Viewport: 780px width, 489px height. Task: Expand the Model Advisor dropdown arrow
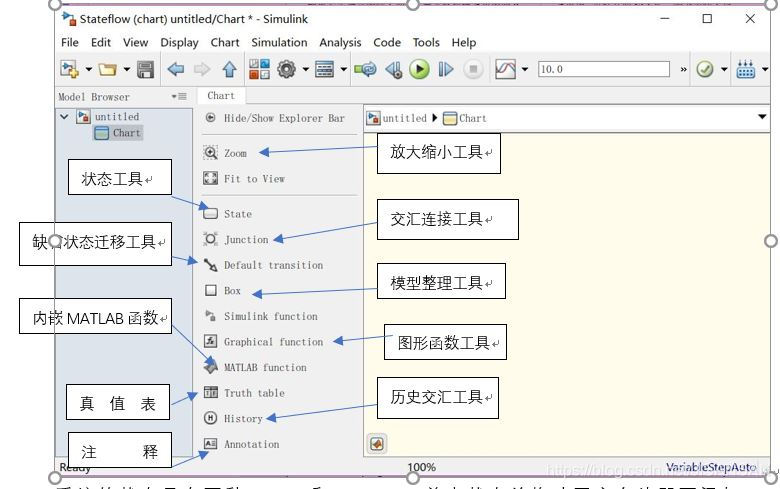724,69
